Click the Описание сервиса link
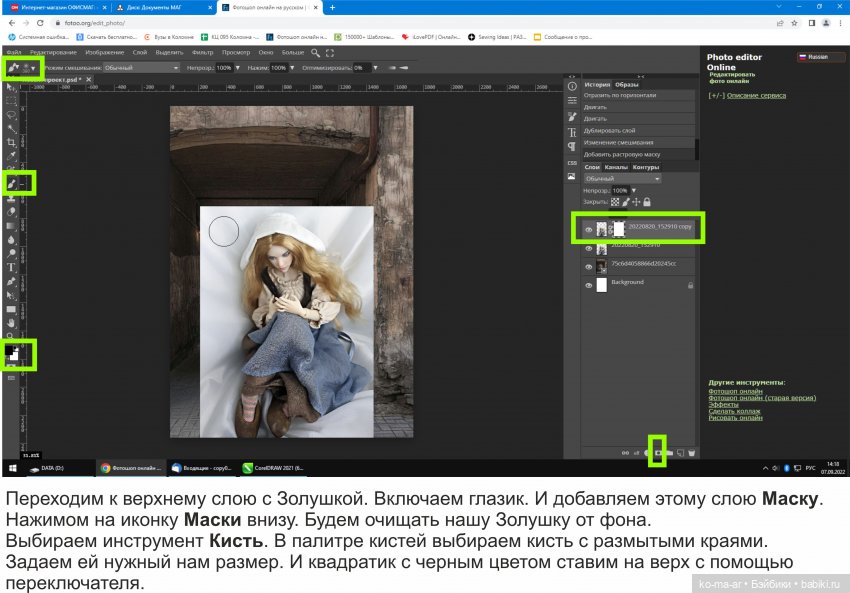 coord(756,96)
